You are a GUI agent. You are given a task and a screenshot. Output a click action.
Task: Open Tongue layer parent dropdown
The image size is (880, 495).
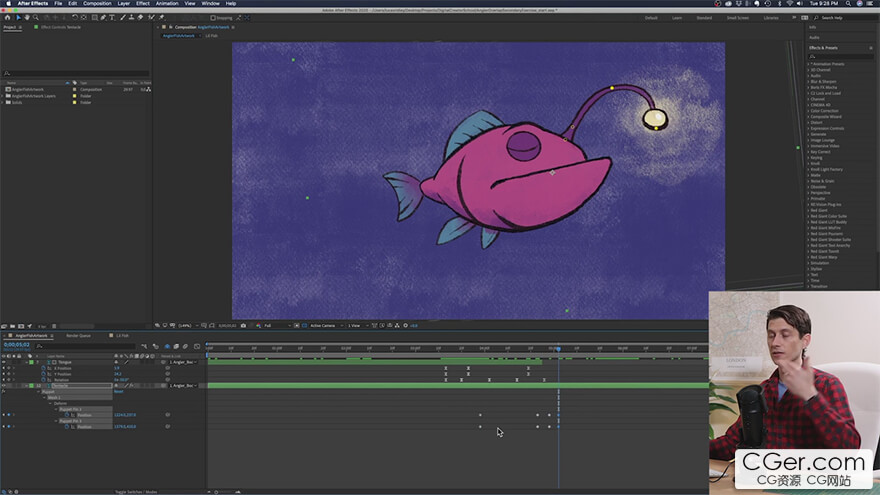pos(183,362)
